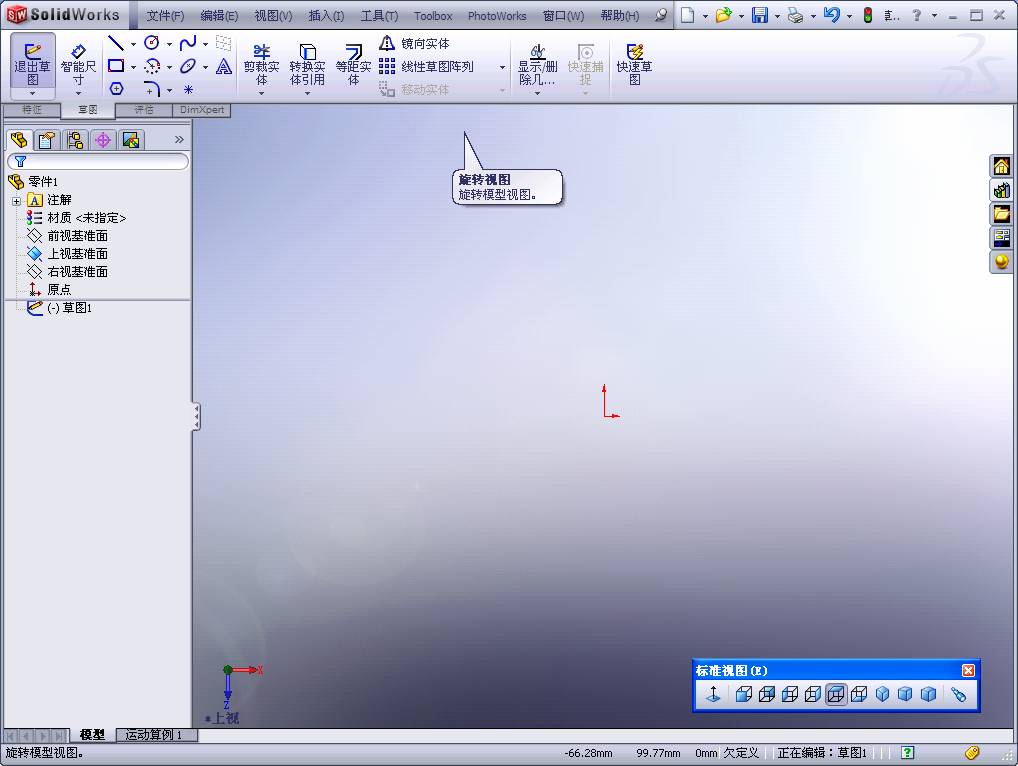Select the Smart Dimension (智能尺寸) tool
The image size is (1018, 766).
[x=78, y=66]
